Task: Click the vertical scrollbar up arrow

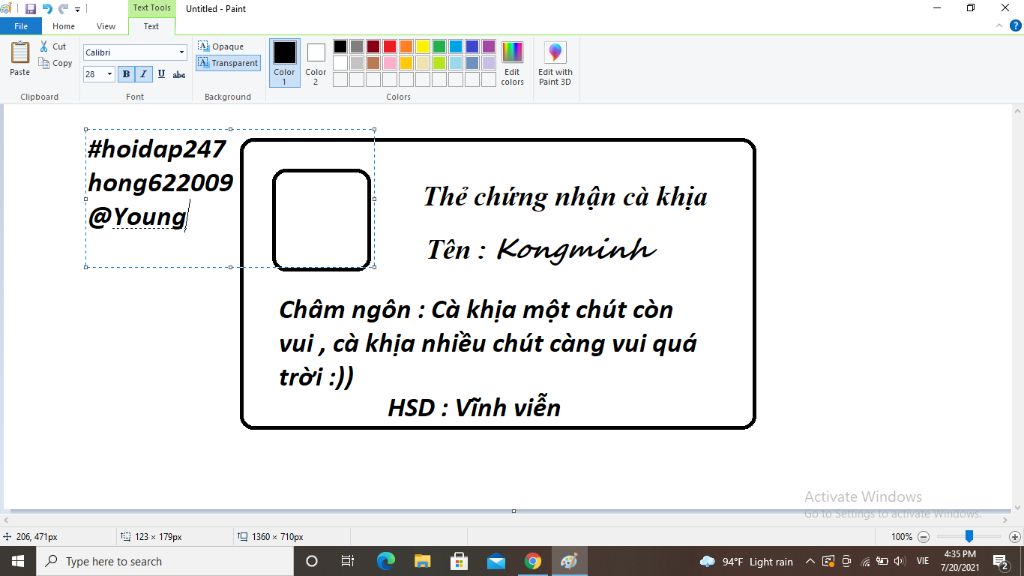Action: (x=1017, y=112)
